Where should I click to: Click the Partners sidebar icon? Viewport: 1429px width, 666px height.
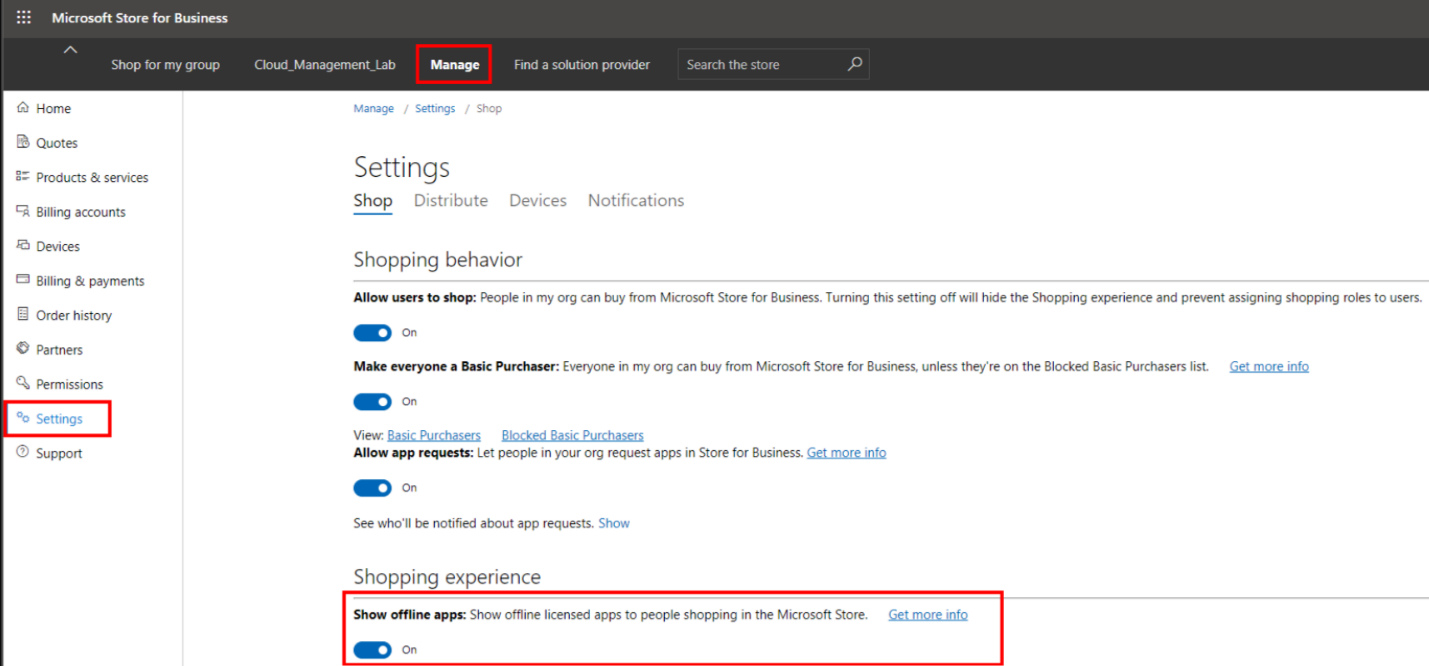click(x=23, y=349)
